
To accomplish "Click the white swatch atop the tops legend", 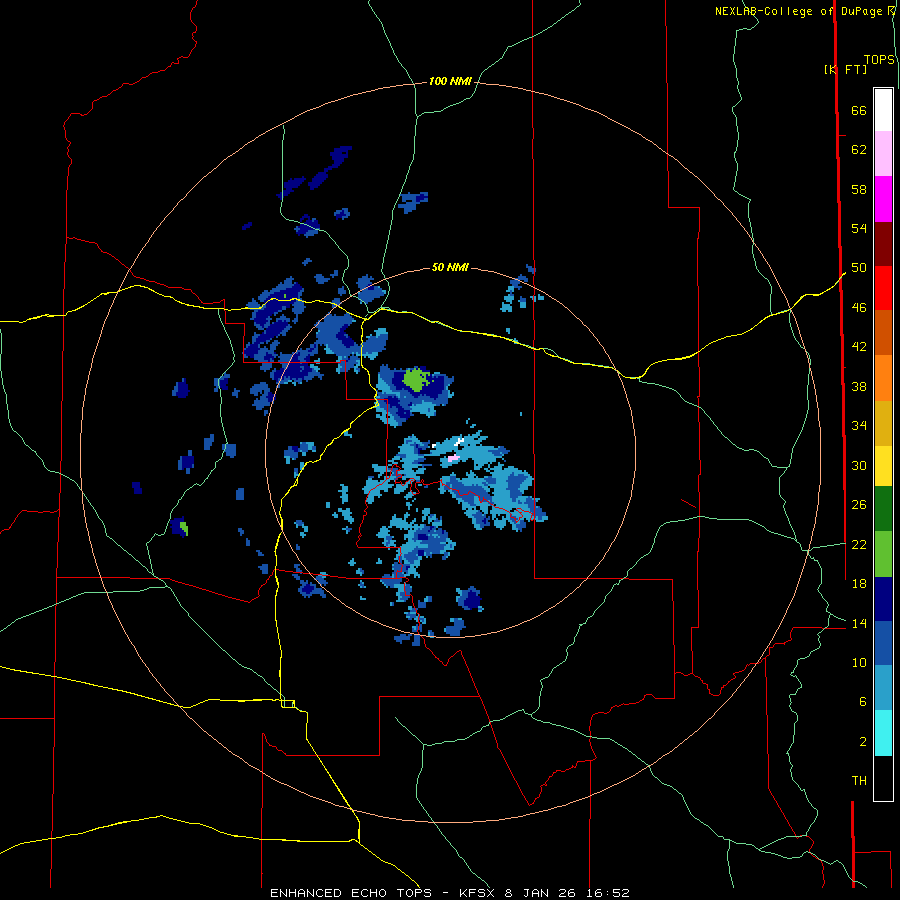I will pyautogui.click(x=883, y=110).
